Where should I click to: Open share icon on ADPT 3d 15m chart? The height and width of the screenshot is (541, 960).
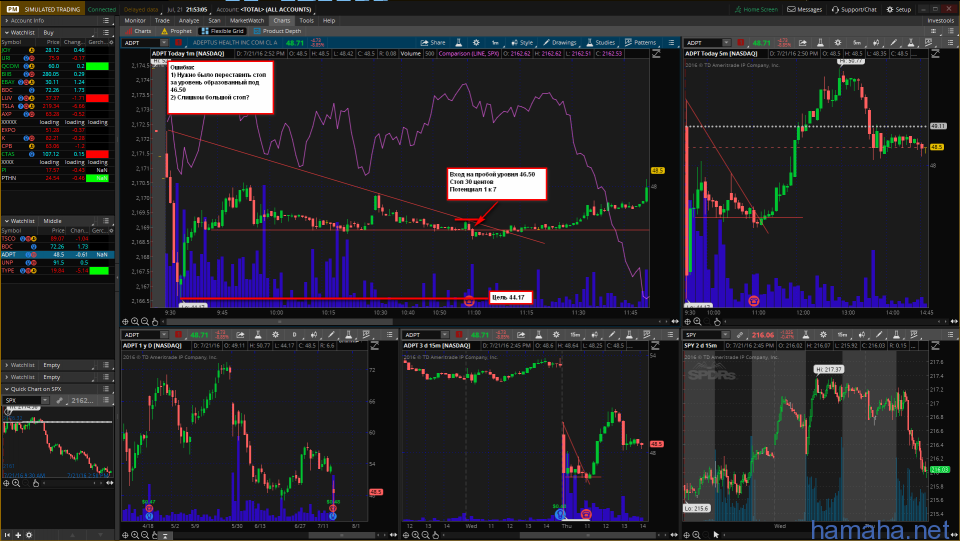[x=521, y=335]
